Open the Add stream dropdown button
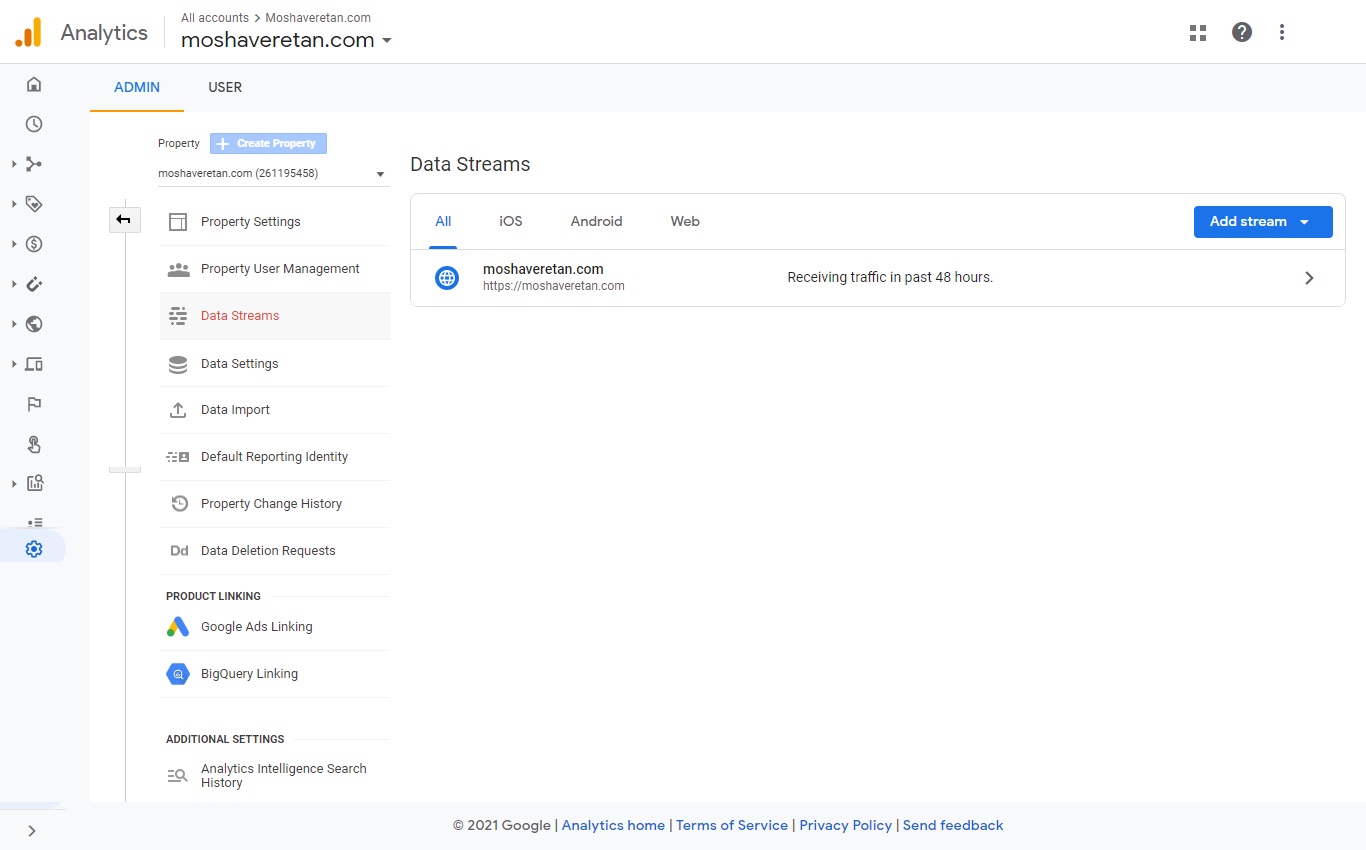 pos(1263,222)
